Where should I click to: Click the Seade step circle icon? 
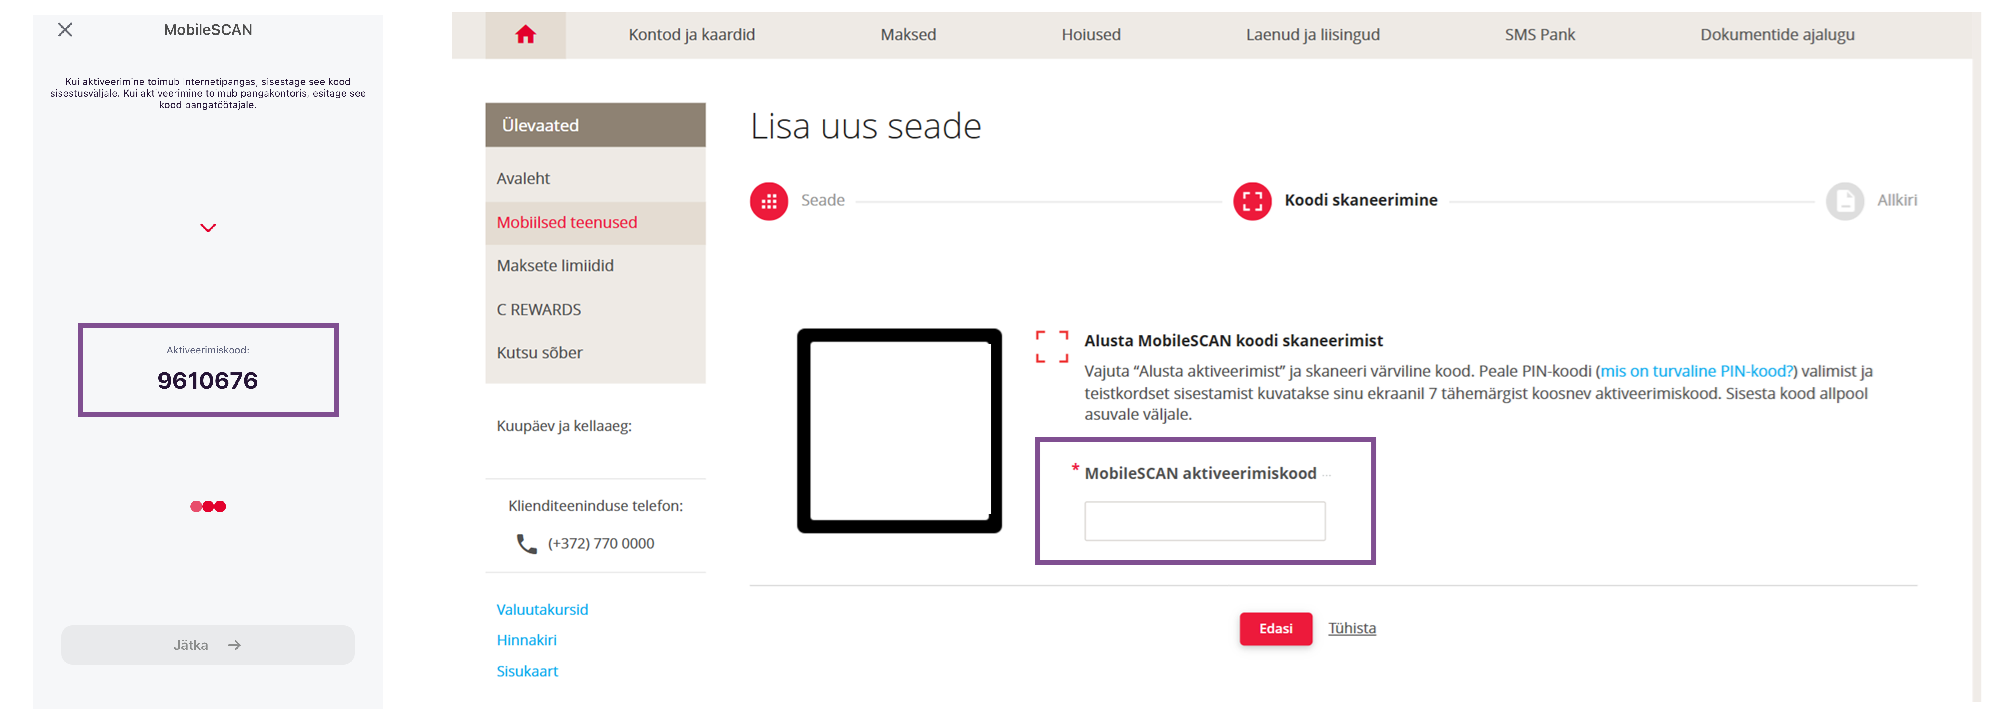click(769, 201)
